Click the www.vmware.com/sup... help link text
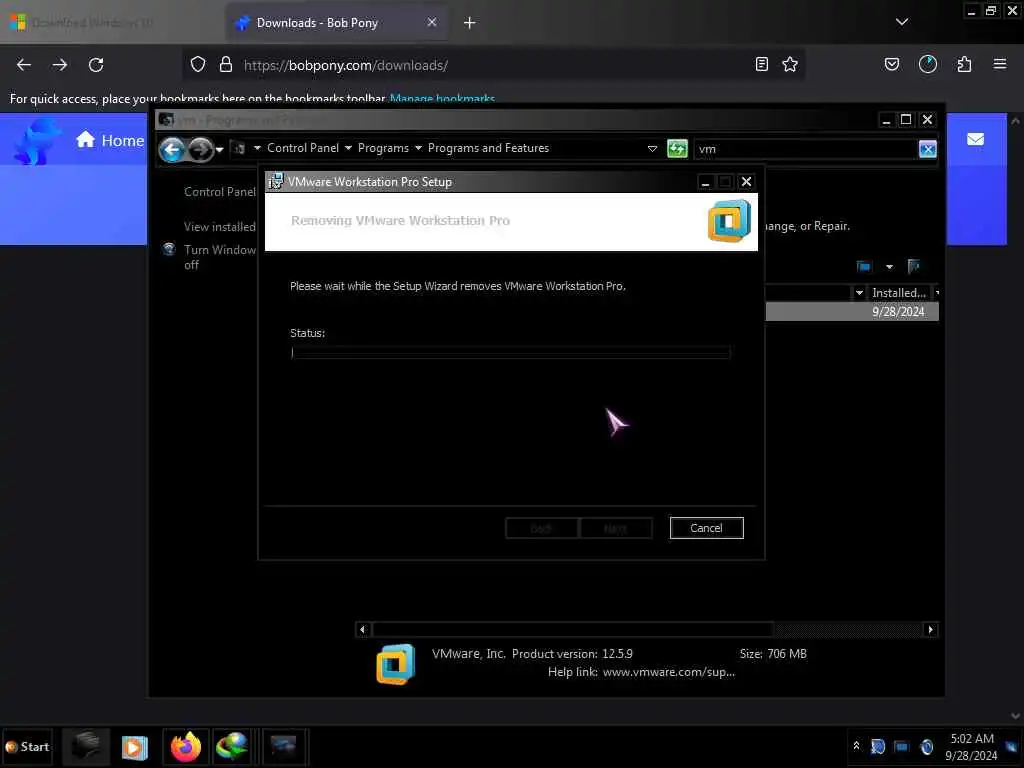The image size is (1024, 768). (669, 672)
